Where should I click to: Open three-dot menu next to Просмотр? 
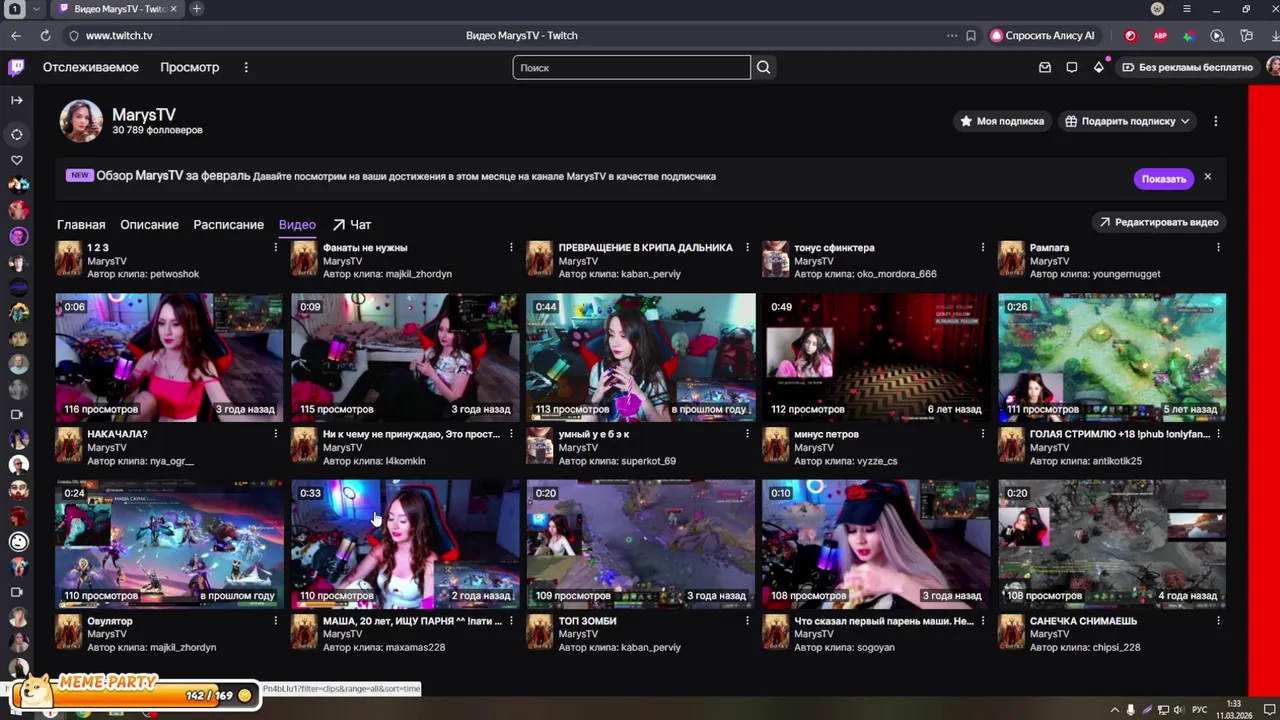pyautogui.click(x=246, y=67)
